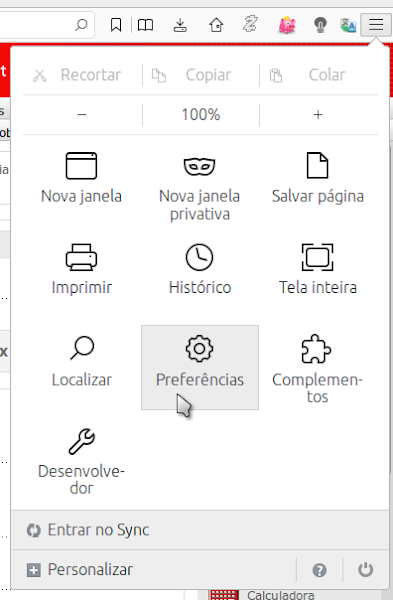Show downloads via the arrow icon
The image size is (393, 600).
pos(180,25)
